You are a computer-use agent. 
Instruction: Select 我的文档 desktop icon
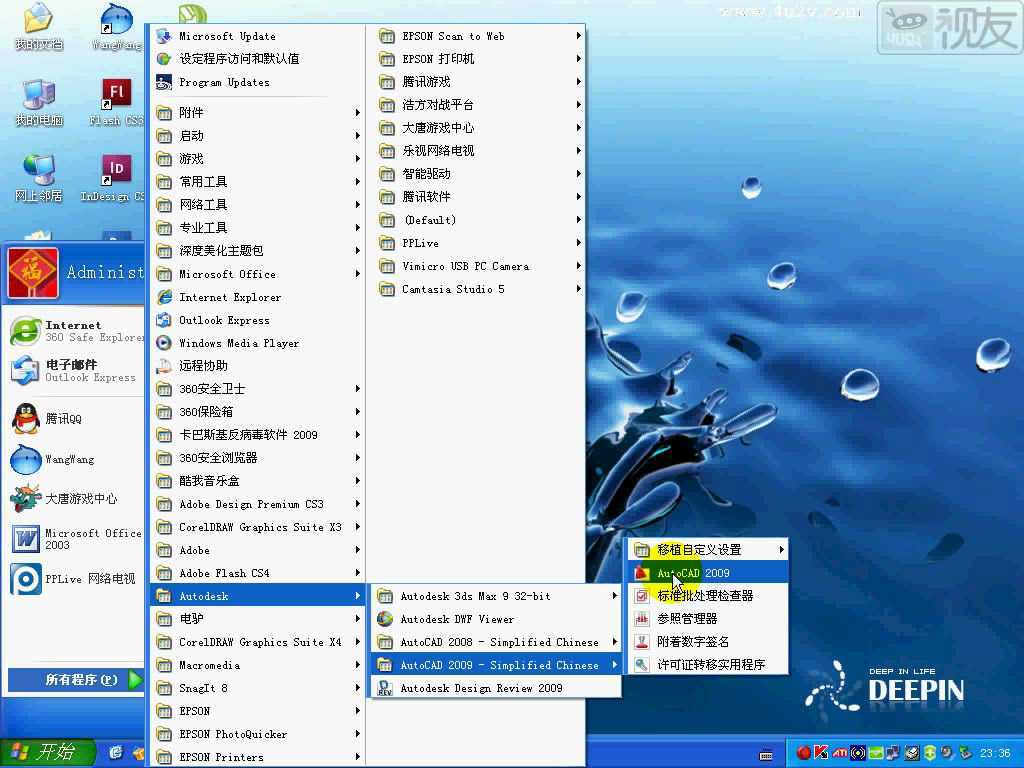[x=39, y=27]
